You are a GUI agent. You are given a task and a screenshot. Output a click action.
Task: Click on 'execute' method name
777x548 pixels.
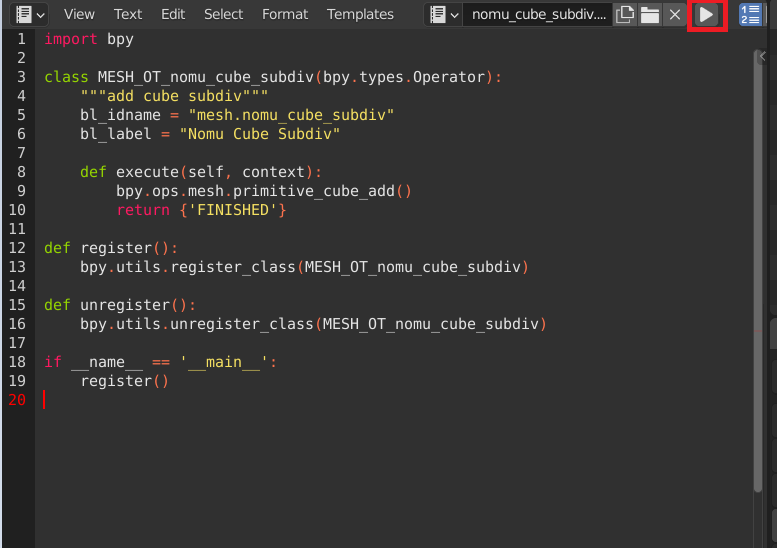[147, 172]
